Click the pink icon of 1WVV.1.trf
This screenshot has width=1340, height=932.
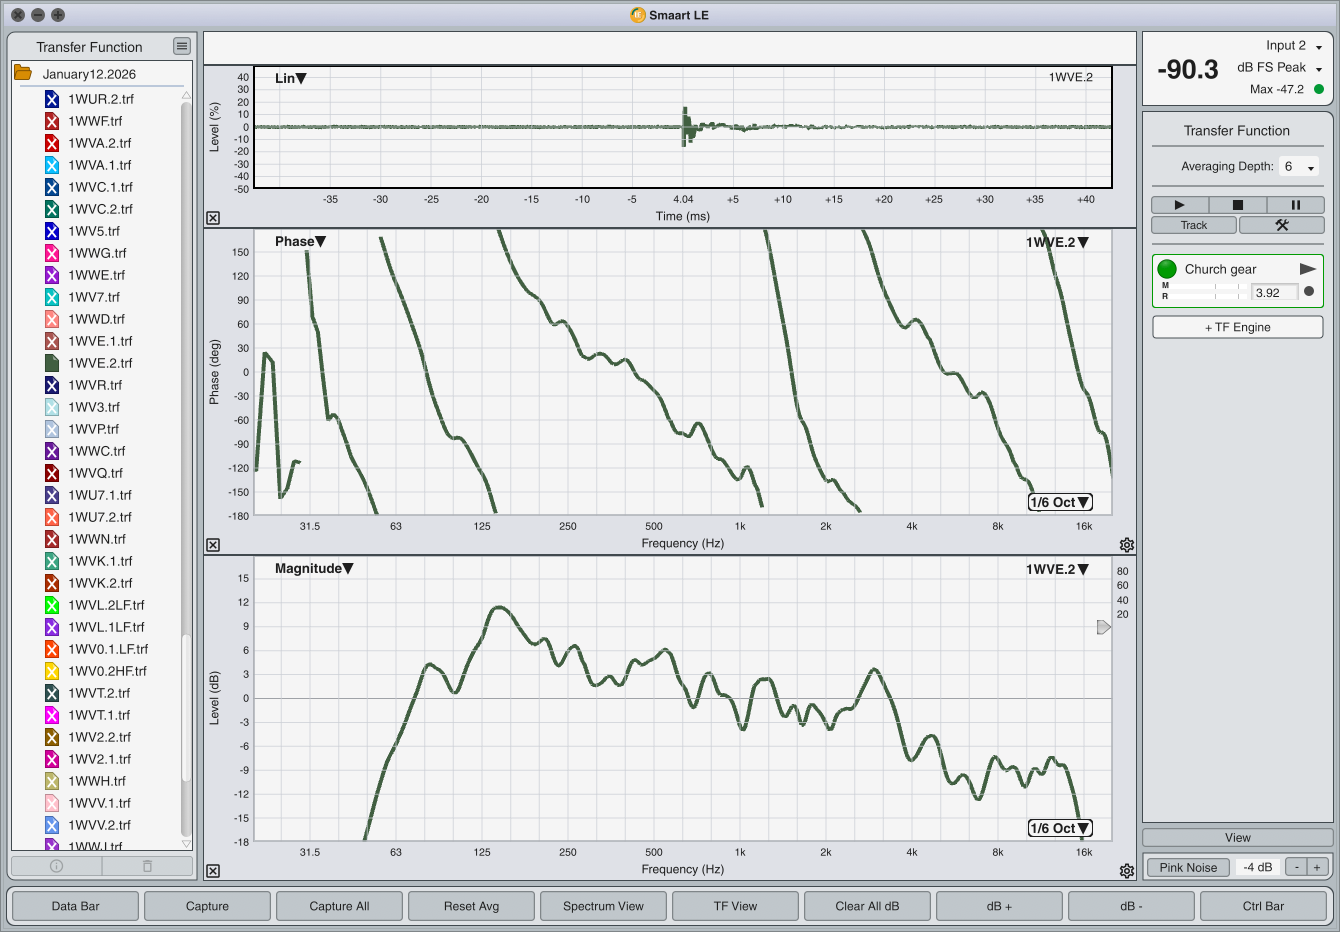[x=52, y=803]
